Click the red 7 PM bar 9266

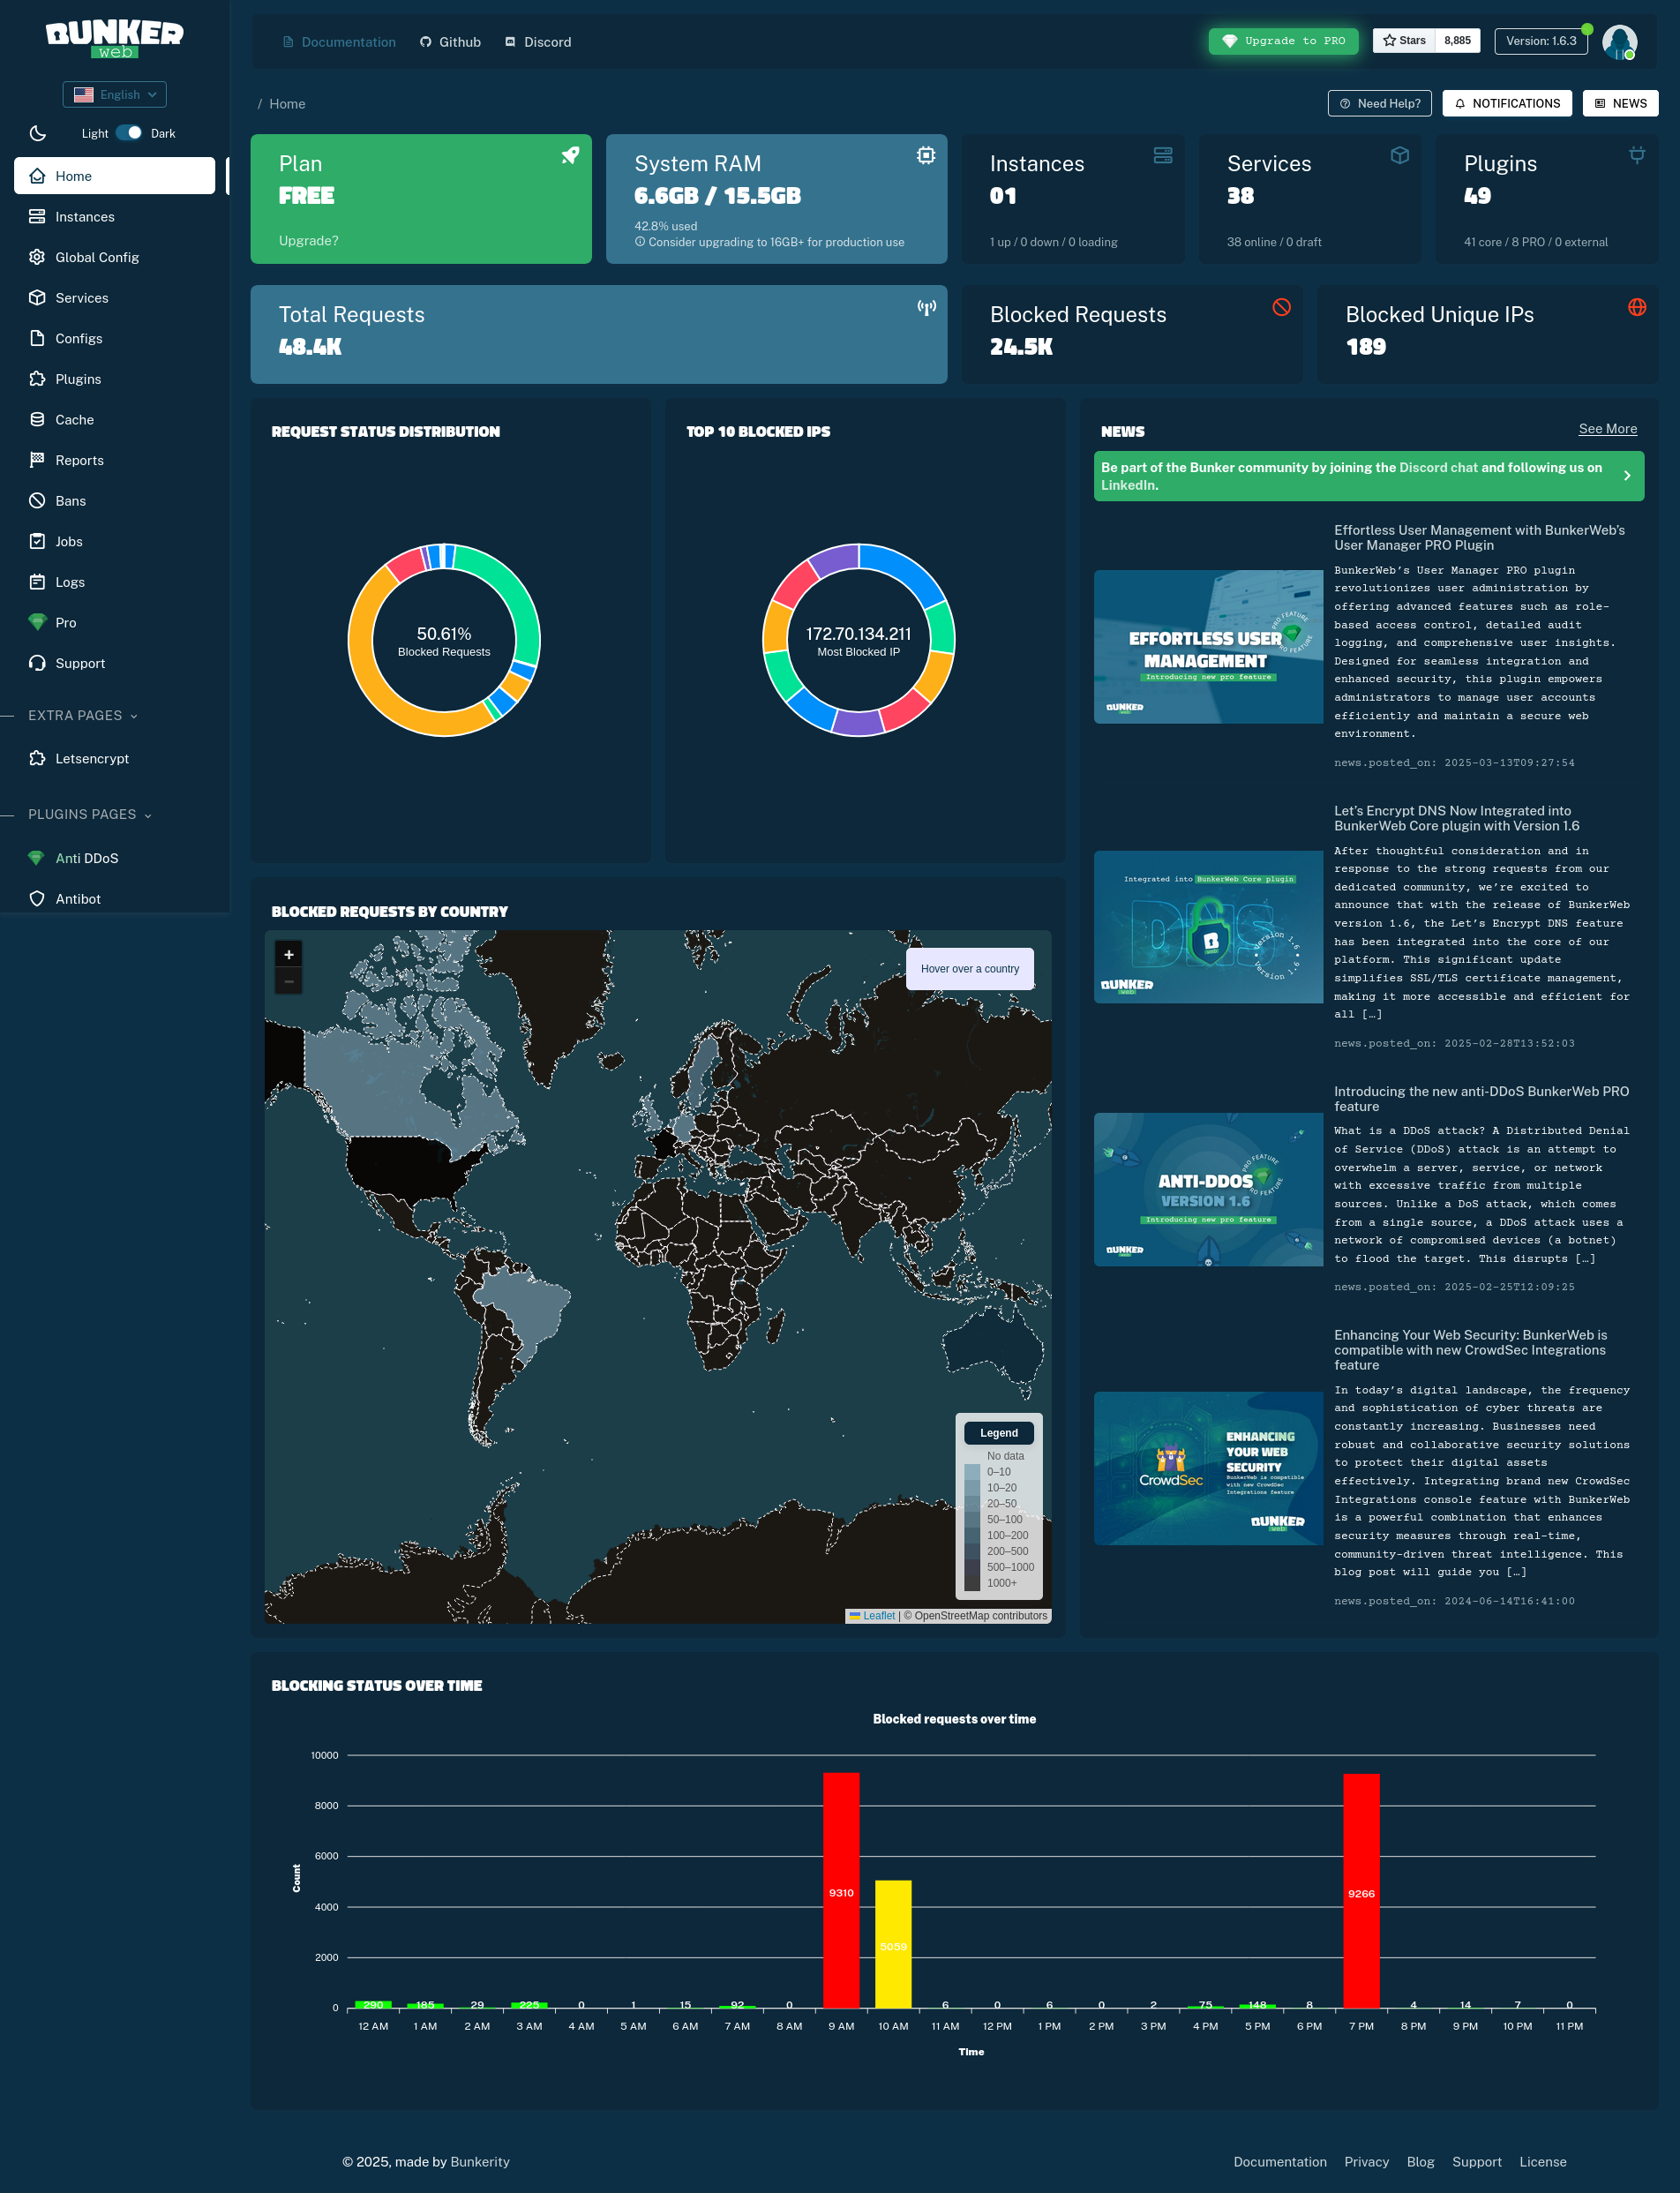coord(1361,1891)
